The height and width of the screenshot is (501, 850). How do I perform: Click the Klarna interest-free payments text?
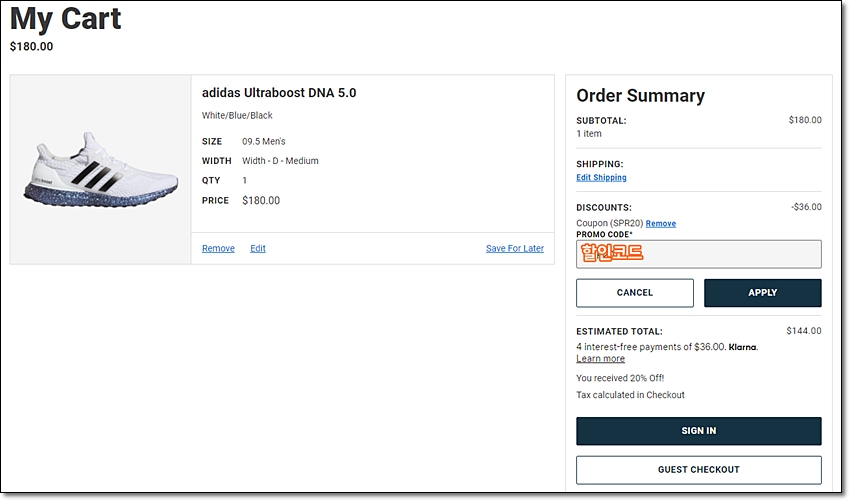pyautogui.click(x=667, y=347)
